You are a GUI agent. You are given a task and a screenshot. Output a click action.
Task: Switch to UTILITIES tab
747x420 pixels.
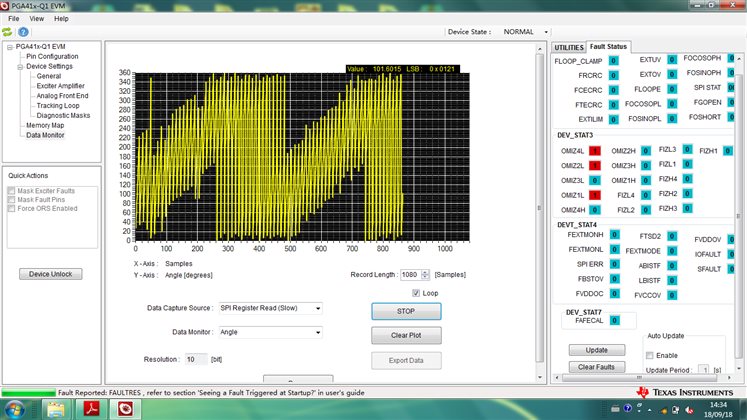(x=569, y=48)
